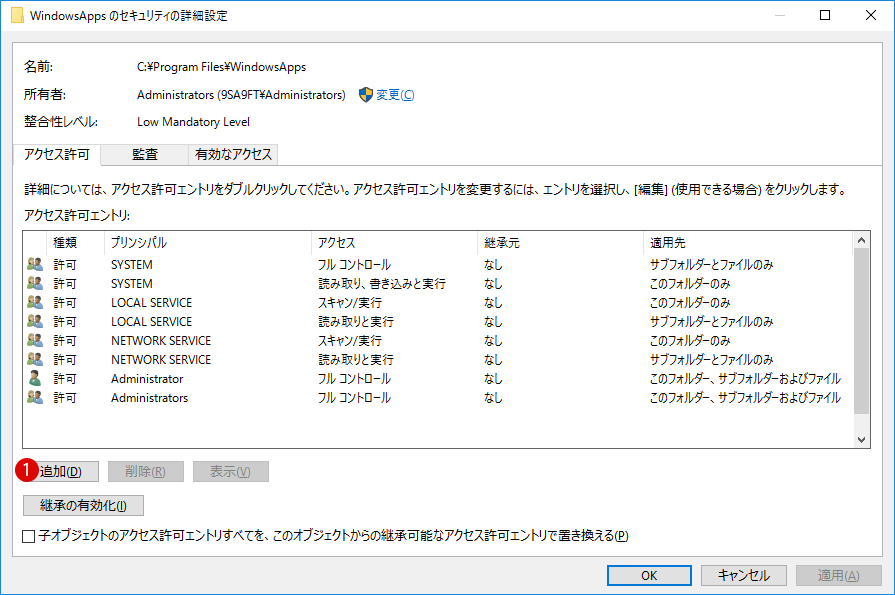Check the 子オブジェクトのアクセス許可エントリ replacement checkbox
Image resolution: width=895 pixels, height=595 pixels.
point(29,536)
